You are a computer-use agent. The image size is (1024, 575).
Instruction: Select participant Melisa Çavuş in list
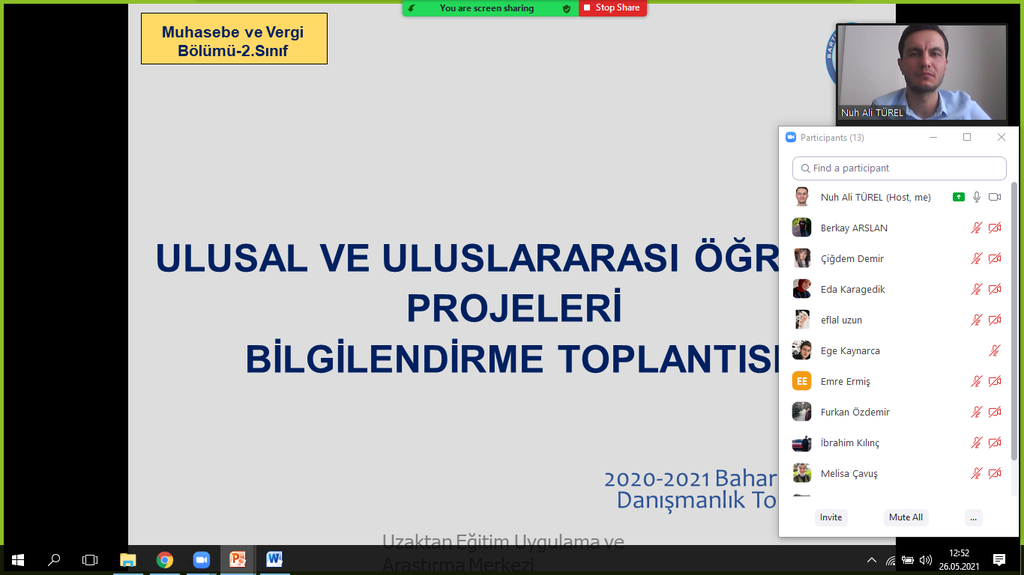pyautogui.click(x=895, y=473)
